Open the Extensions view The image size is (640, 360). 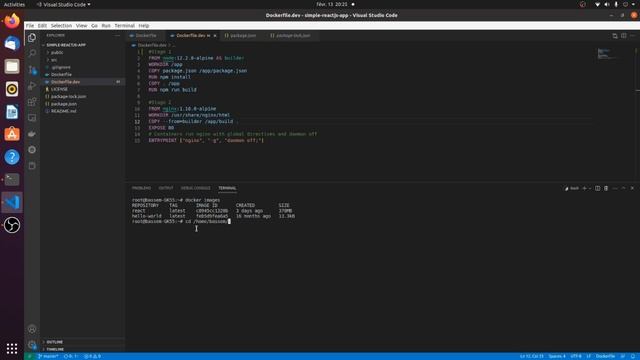tap(32, 102)
